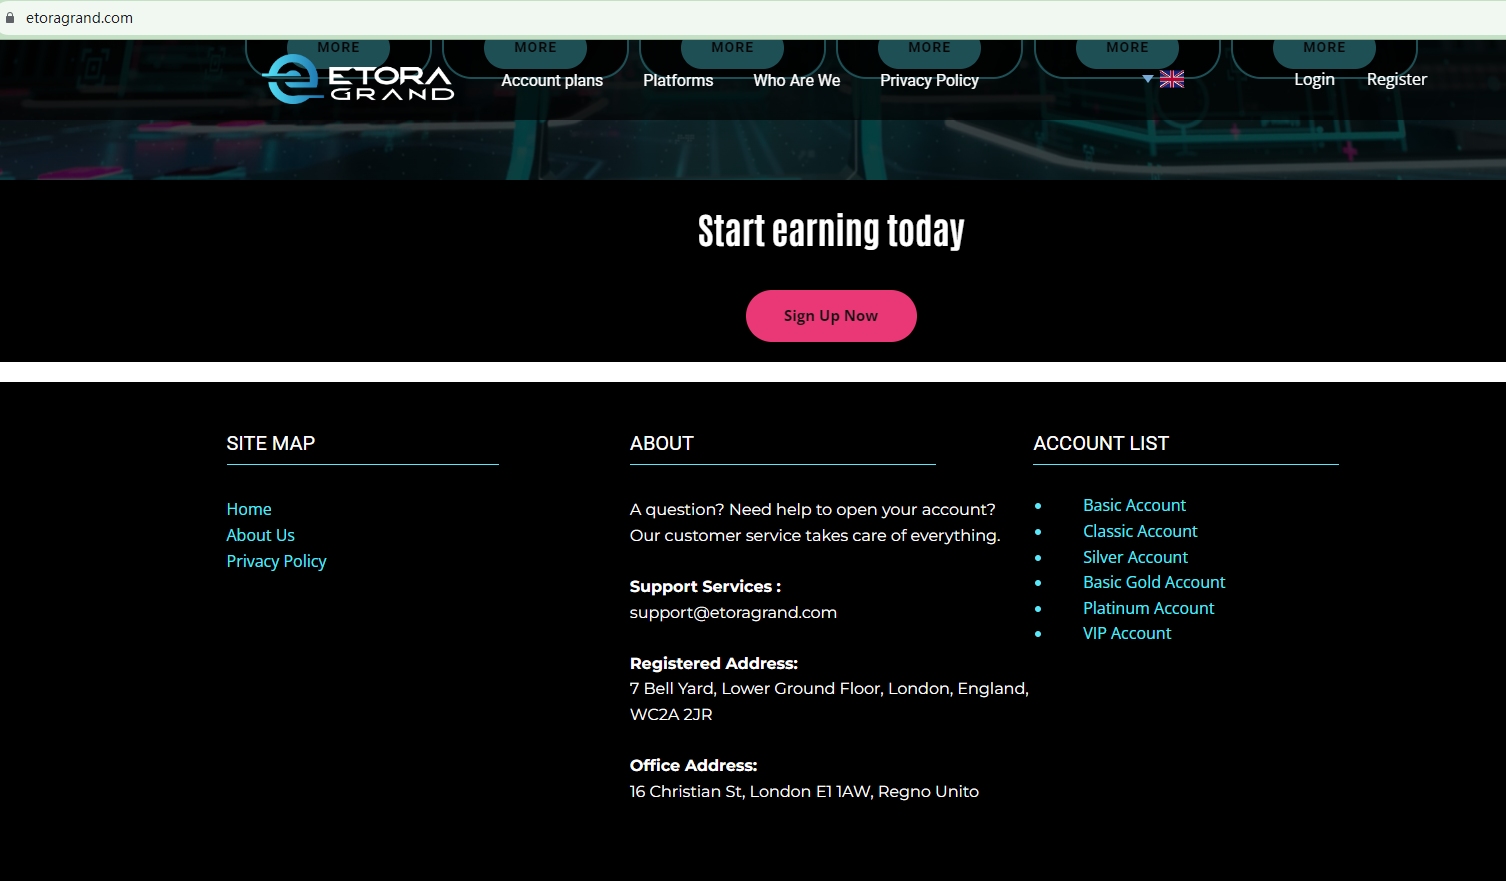Click the UK flag language icon
The image size is (1506, 881).
1171,79
